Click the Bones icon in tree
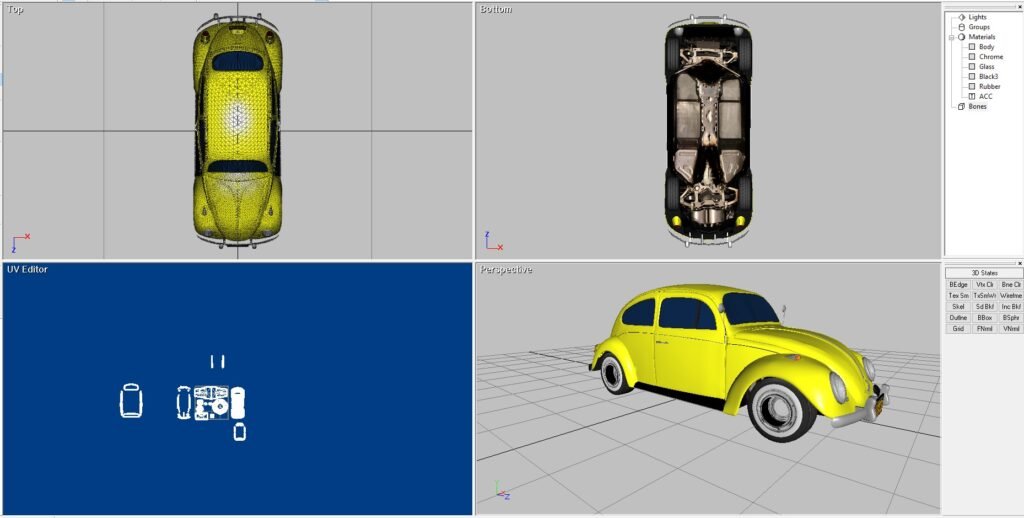Viewport: 1024px width, 518px height. click(x=962, y=106)
